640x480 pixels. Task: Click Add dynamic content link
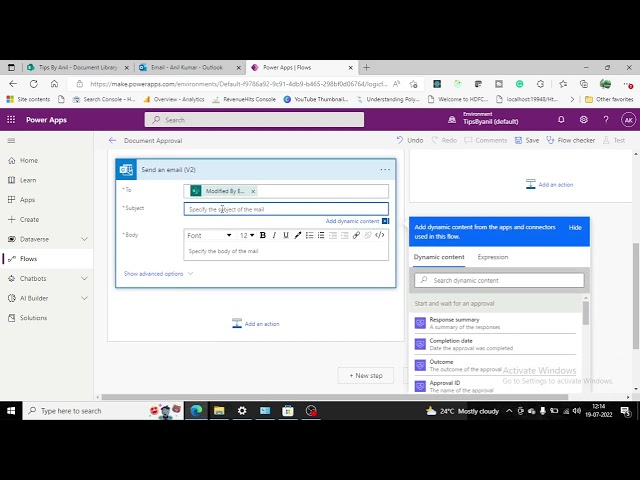point(352,221)
